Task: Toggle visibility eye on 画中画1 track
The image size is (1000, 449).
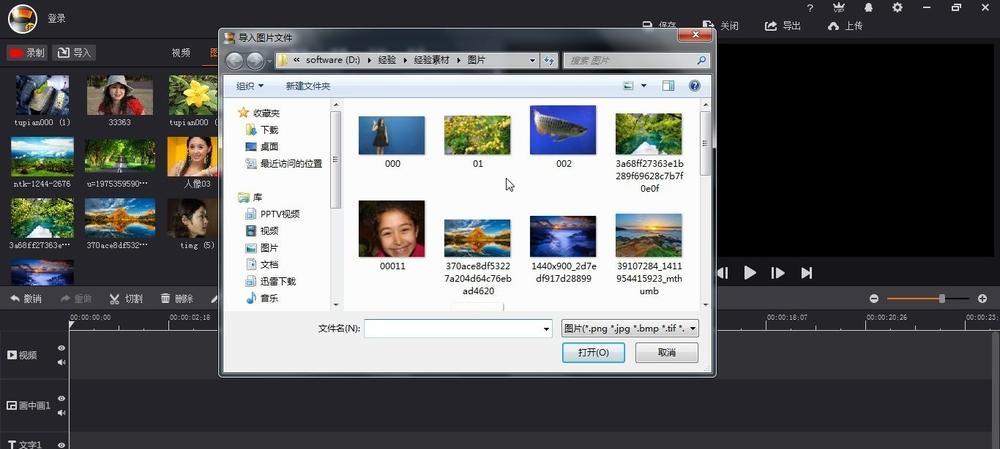Action: coord(61,399)
